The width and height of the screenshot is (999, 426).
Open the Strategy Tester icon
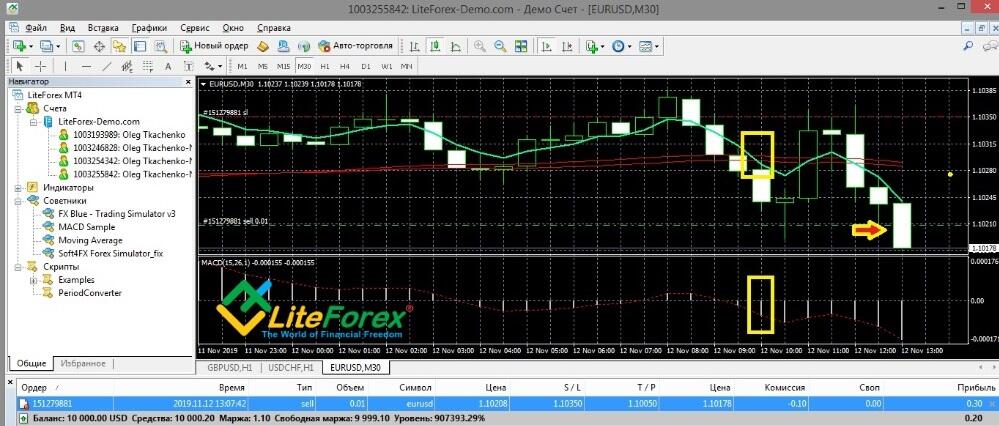(x=160, y=46)
